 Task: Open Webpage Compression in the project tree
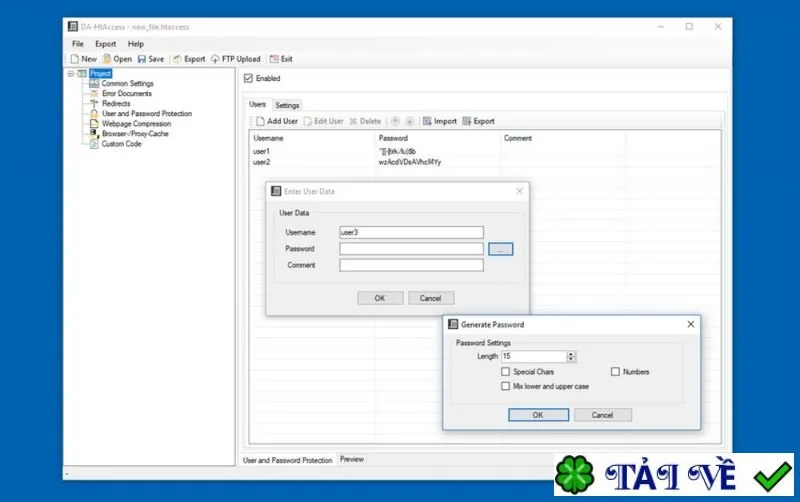coord(136,124)
